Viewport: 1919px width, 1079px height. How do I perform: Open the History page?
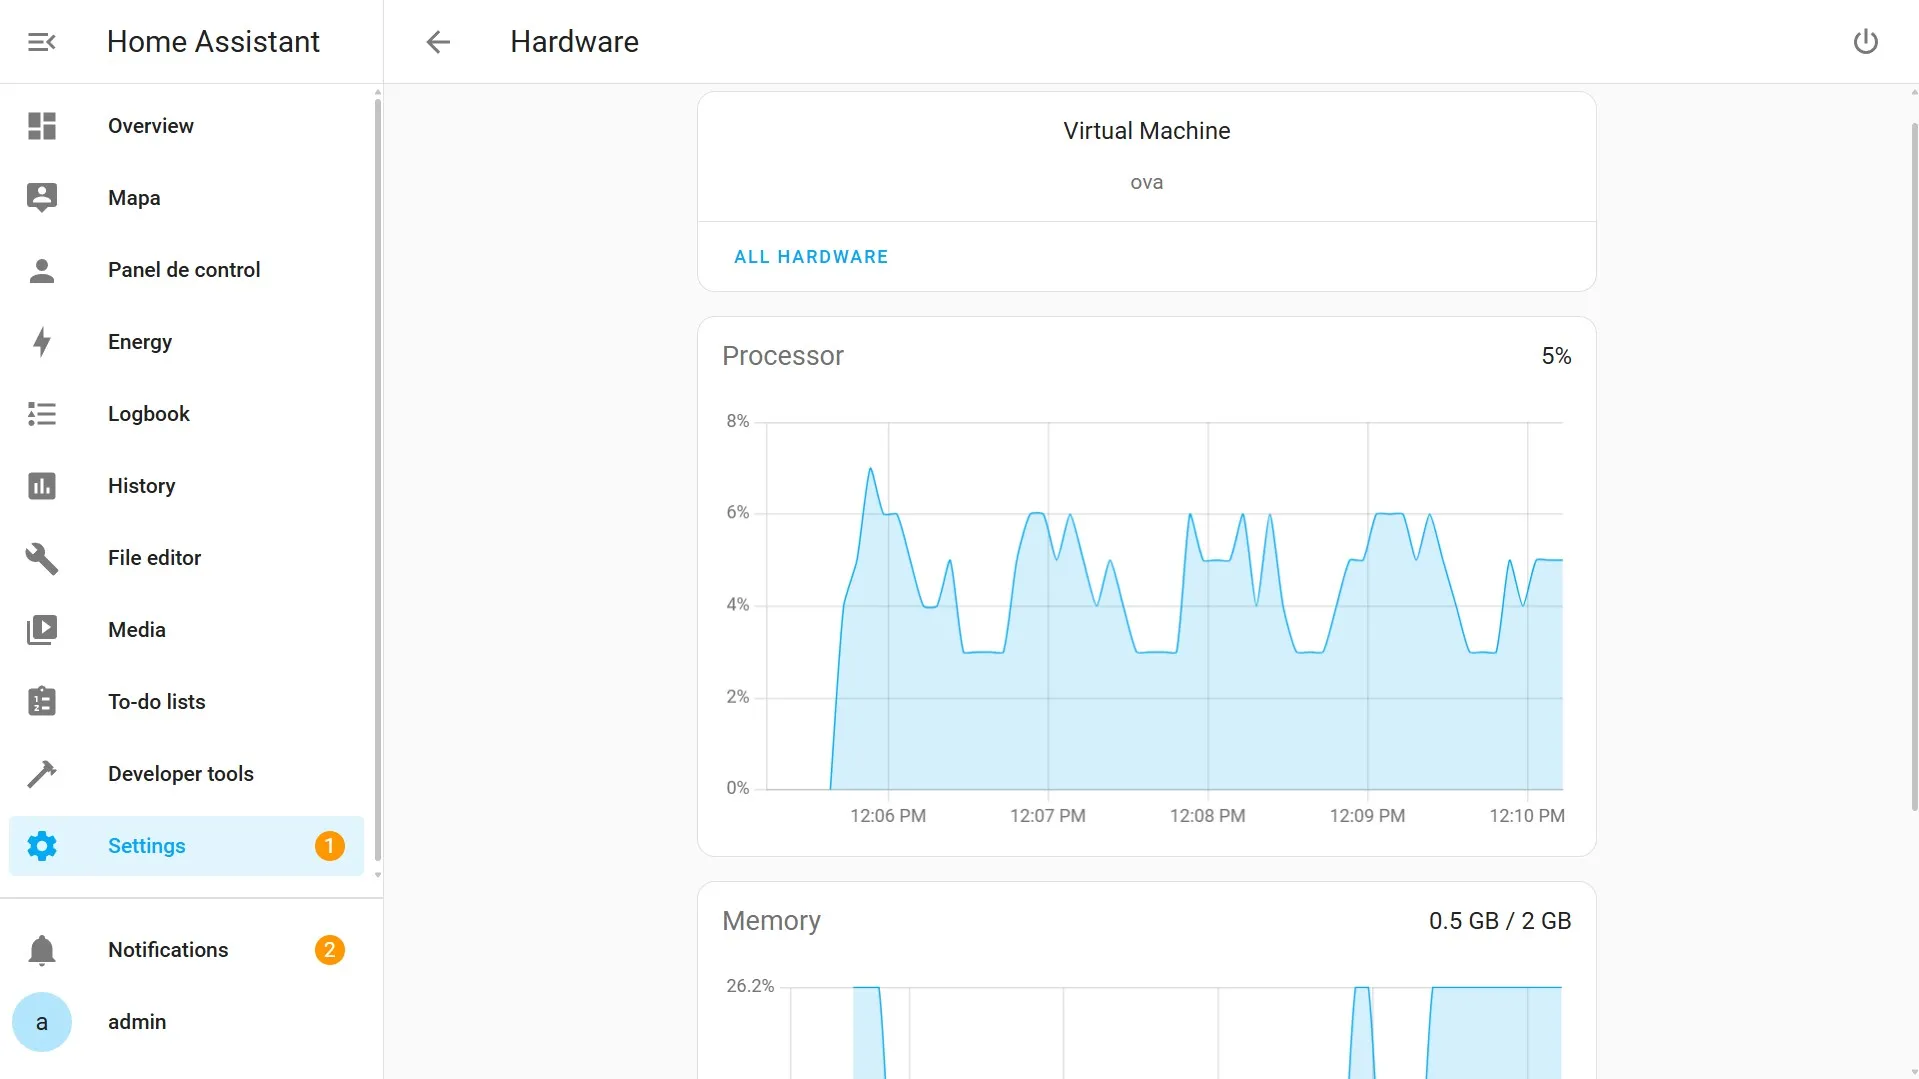click(186, 486)
